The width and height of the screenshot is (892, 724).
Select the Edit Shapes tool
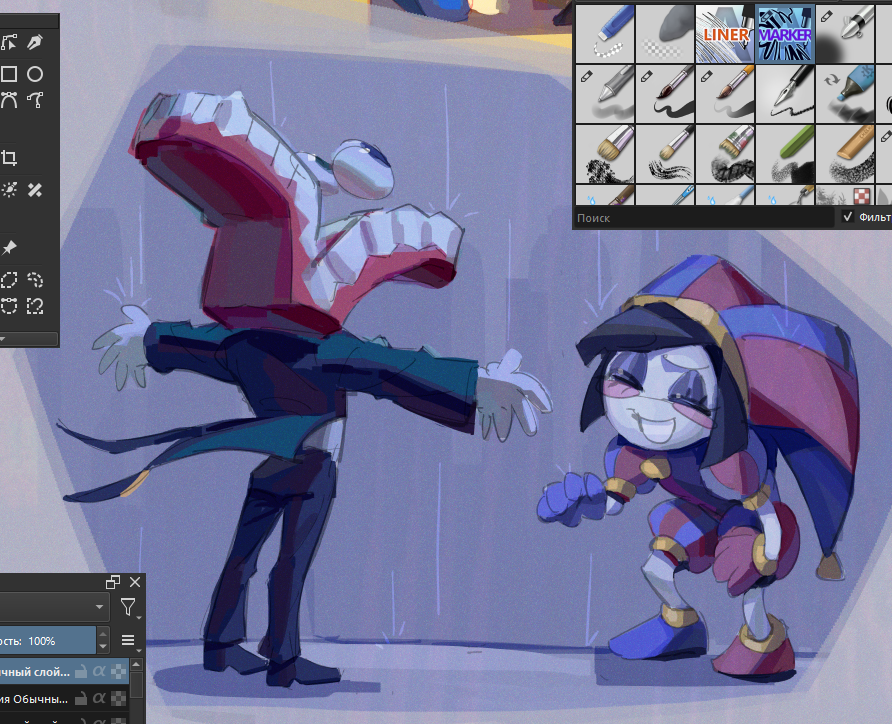(9, 42)
